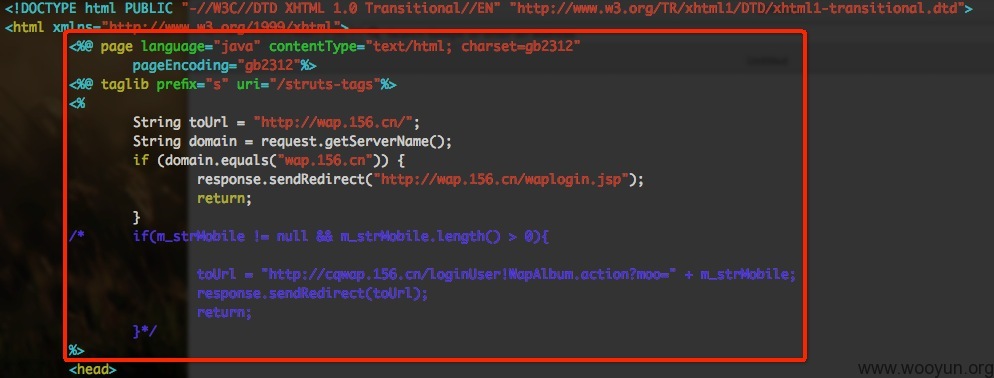Click the "if (domain.equals(" condition

pos(205,160)
